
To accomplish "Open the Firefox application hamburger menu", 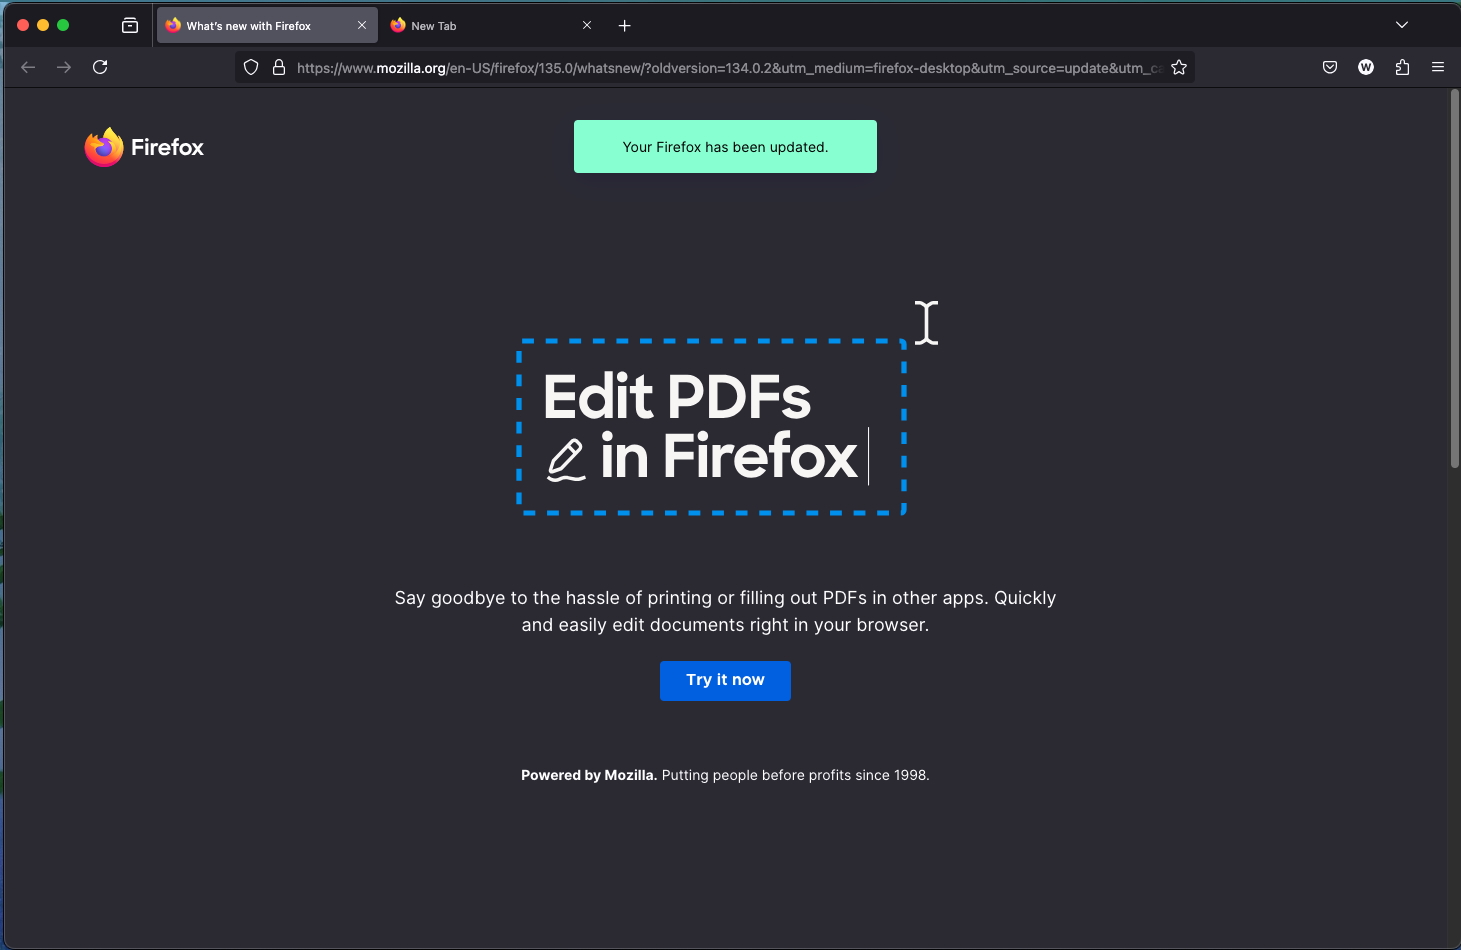I will [x=1438, y=67].
